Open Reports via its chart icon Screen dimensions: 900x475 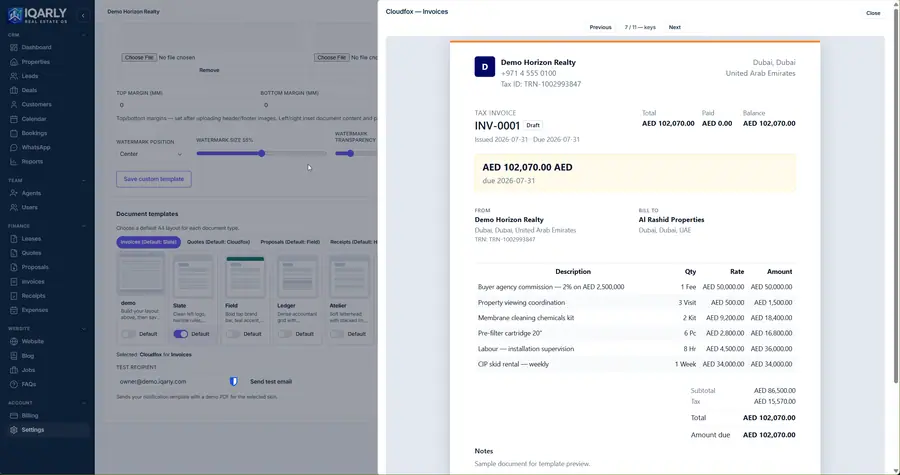point(14,162)
